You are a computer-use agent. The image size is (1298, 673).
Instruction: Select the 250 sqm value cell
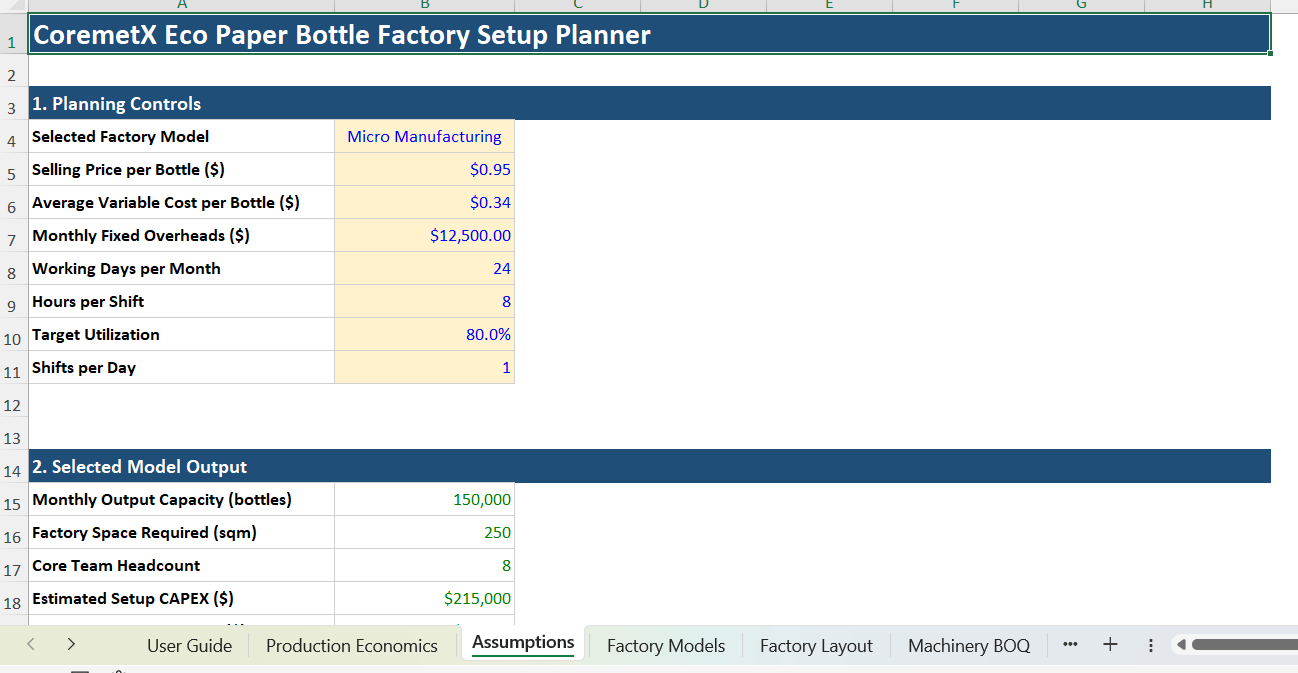(x=424, y=532)
